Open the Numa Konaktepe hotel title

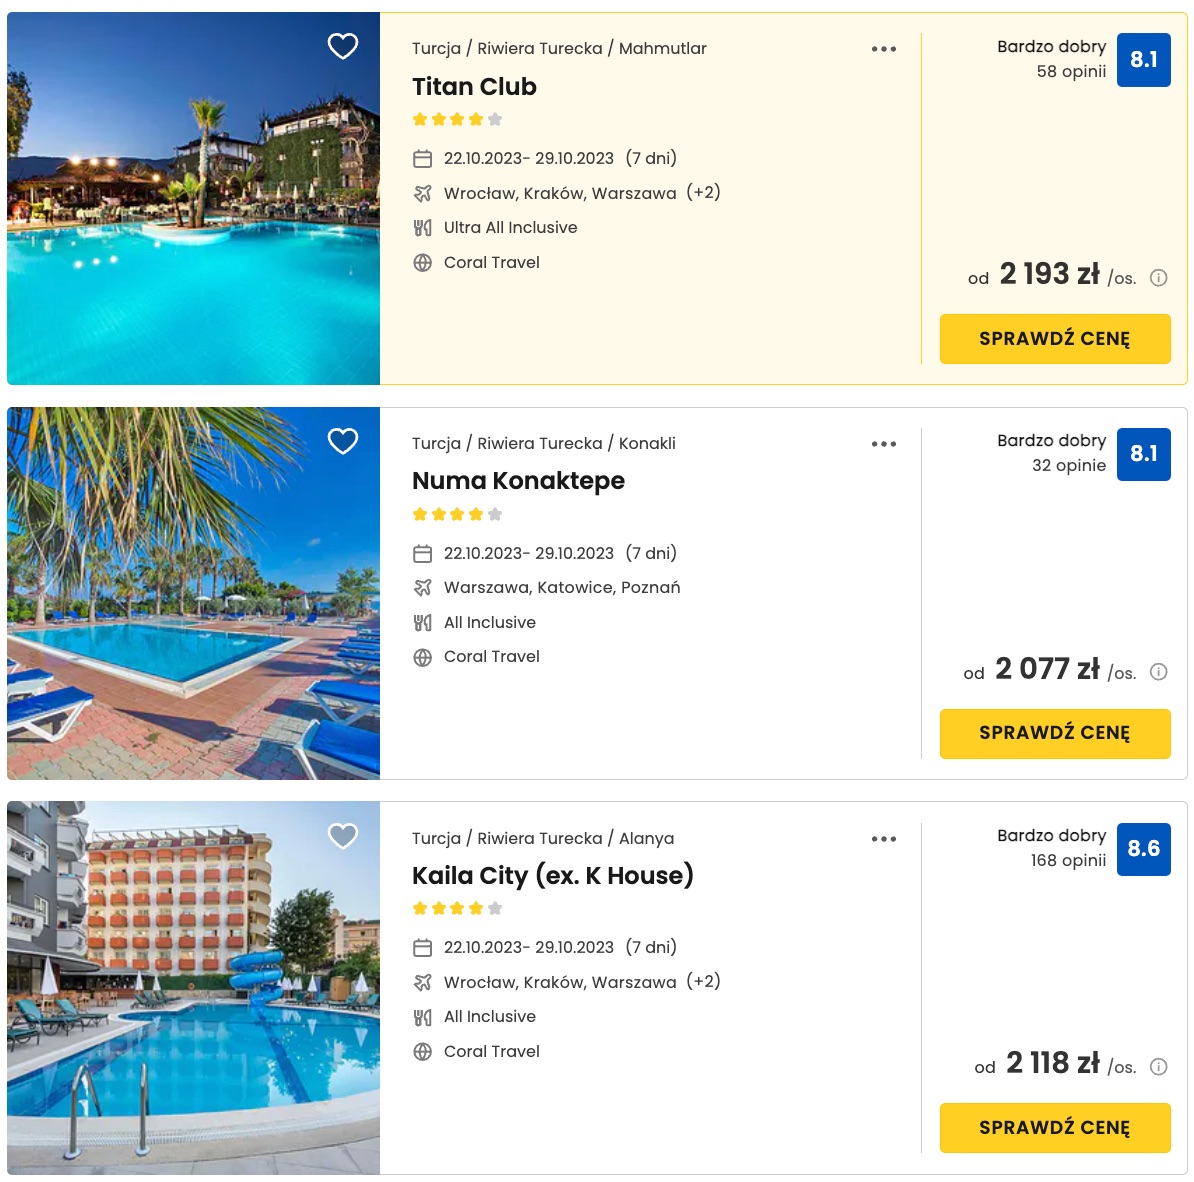click(x=519, y=481)
